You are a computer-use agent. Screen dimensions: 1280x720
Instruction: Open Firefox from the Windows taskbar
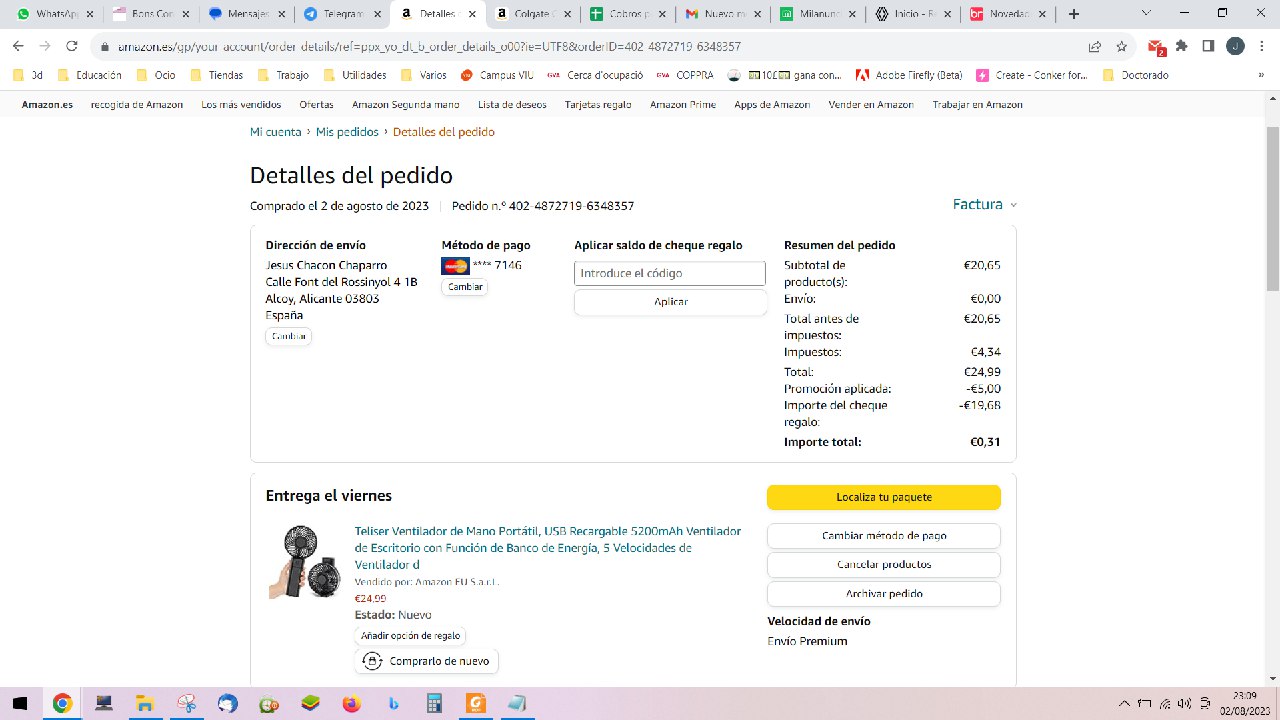(350, 703)
